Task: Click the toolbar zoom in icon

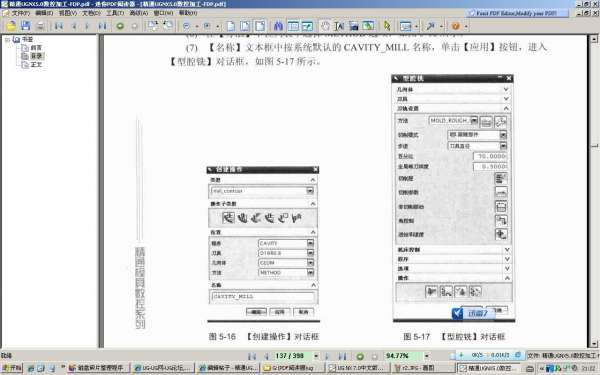Action: pyautogui.click(x=207, y=26)
